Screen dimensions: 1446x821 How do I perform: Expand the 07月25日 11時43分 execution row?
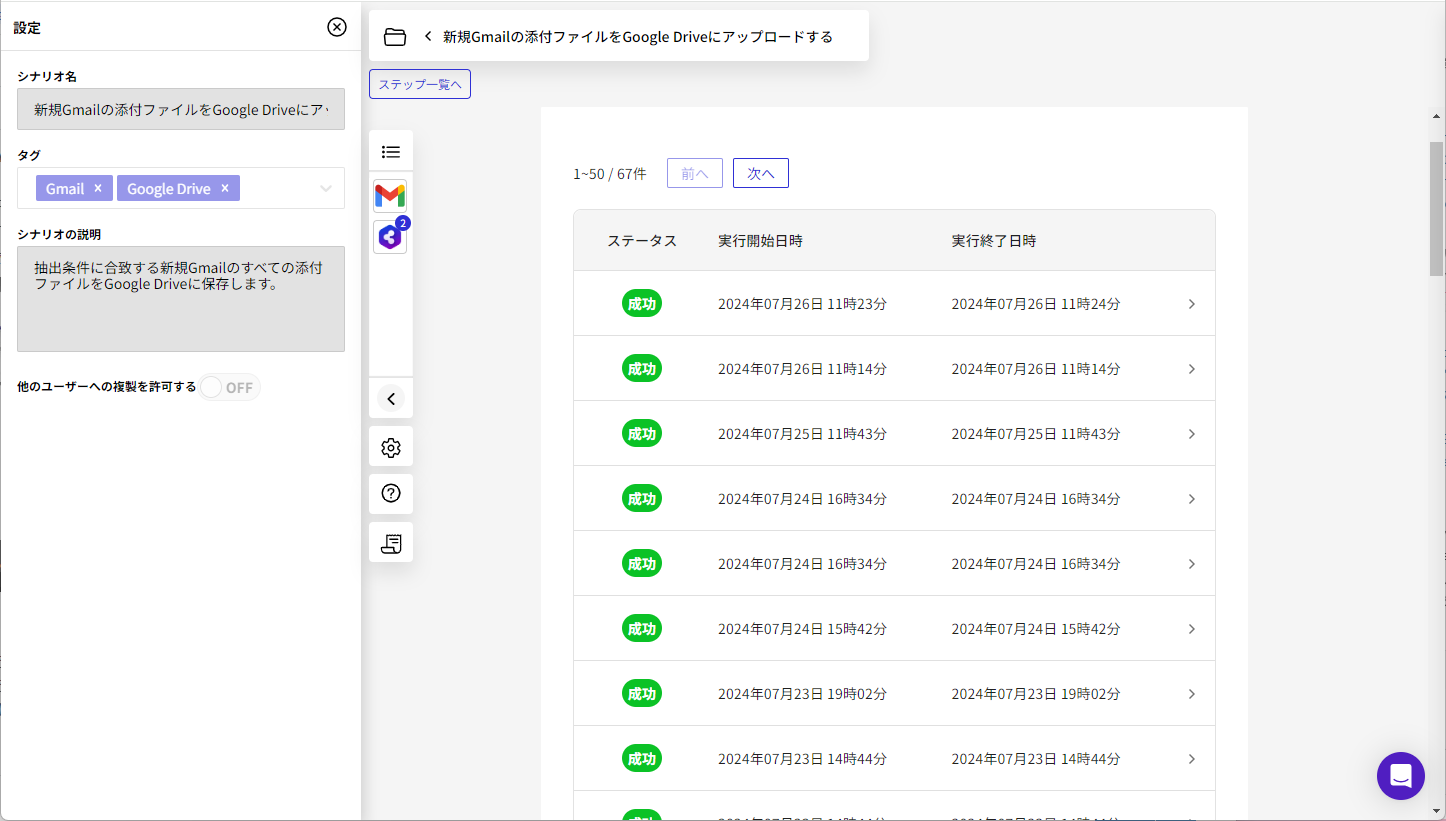1191,434
